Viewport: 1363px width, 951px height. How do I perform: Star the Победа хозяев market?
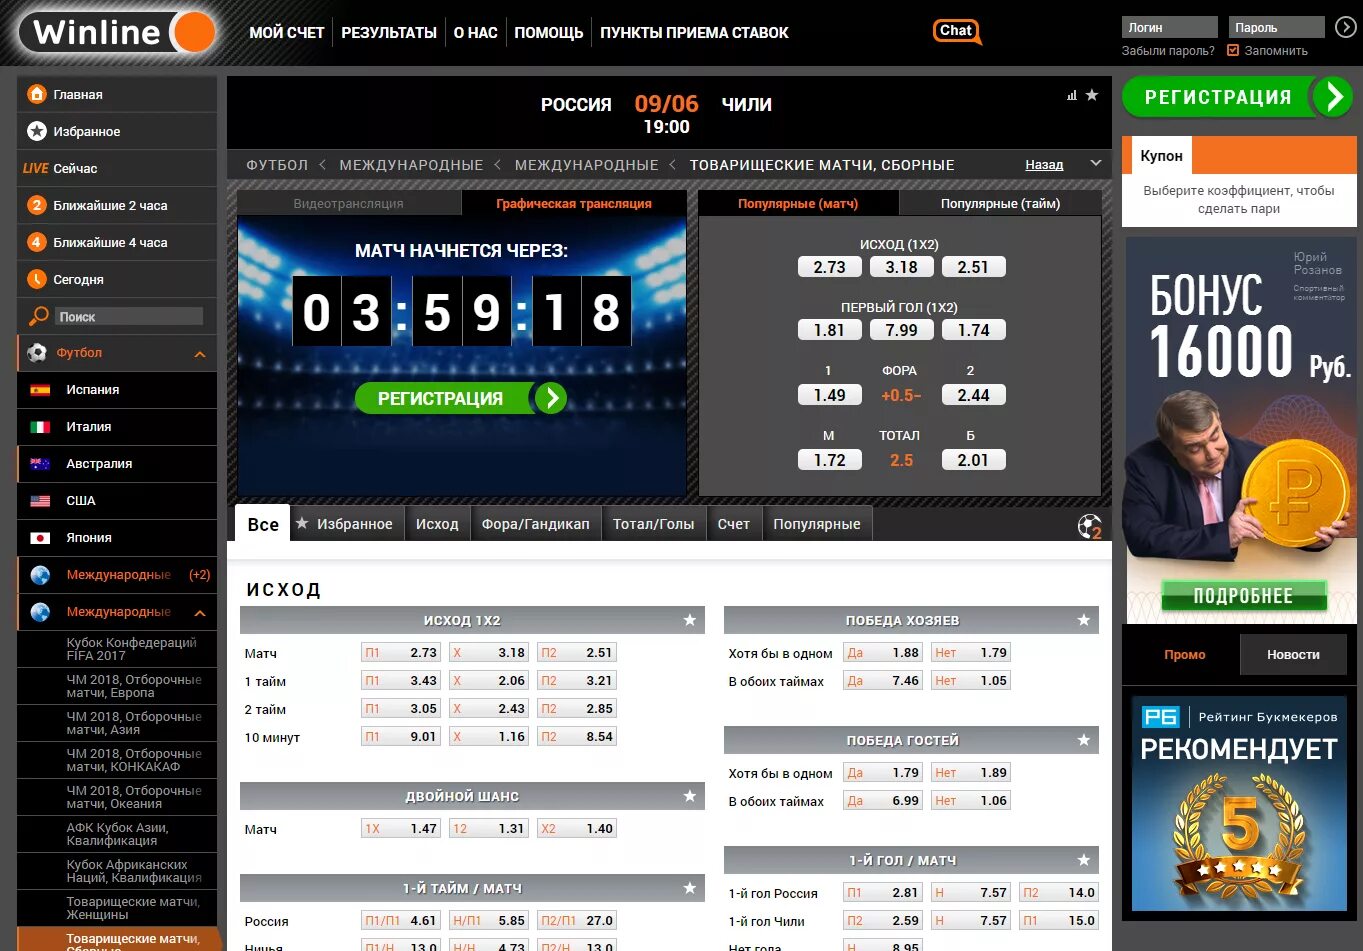pos(1083,620)
